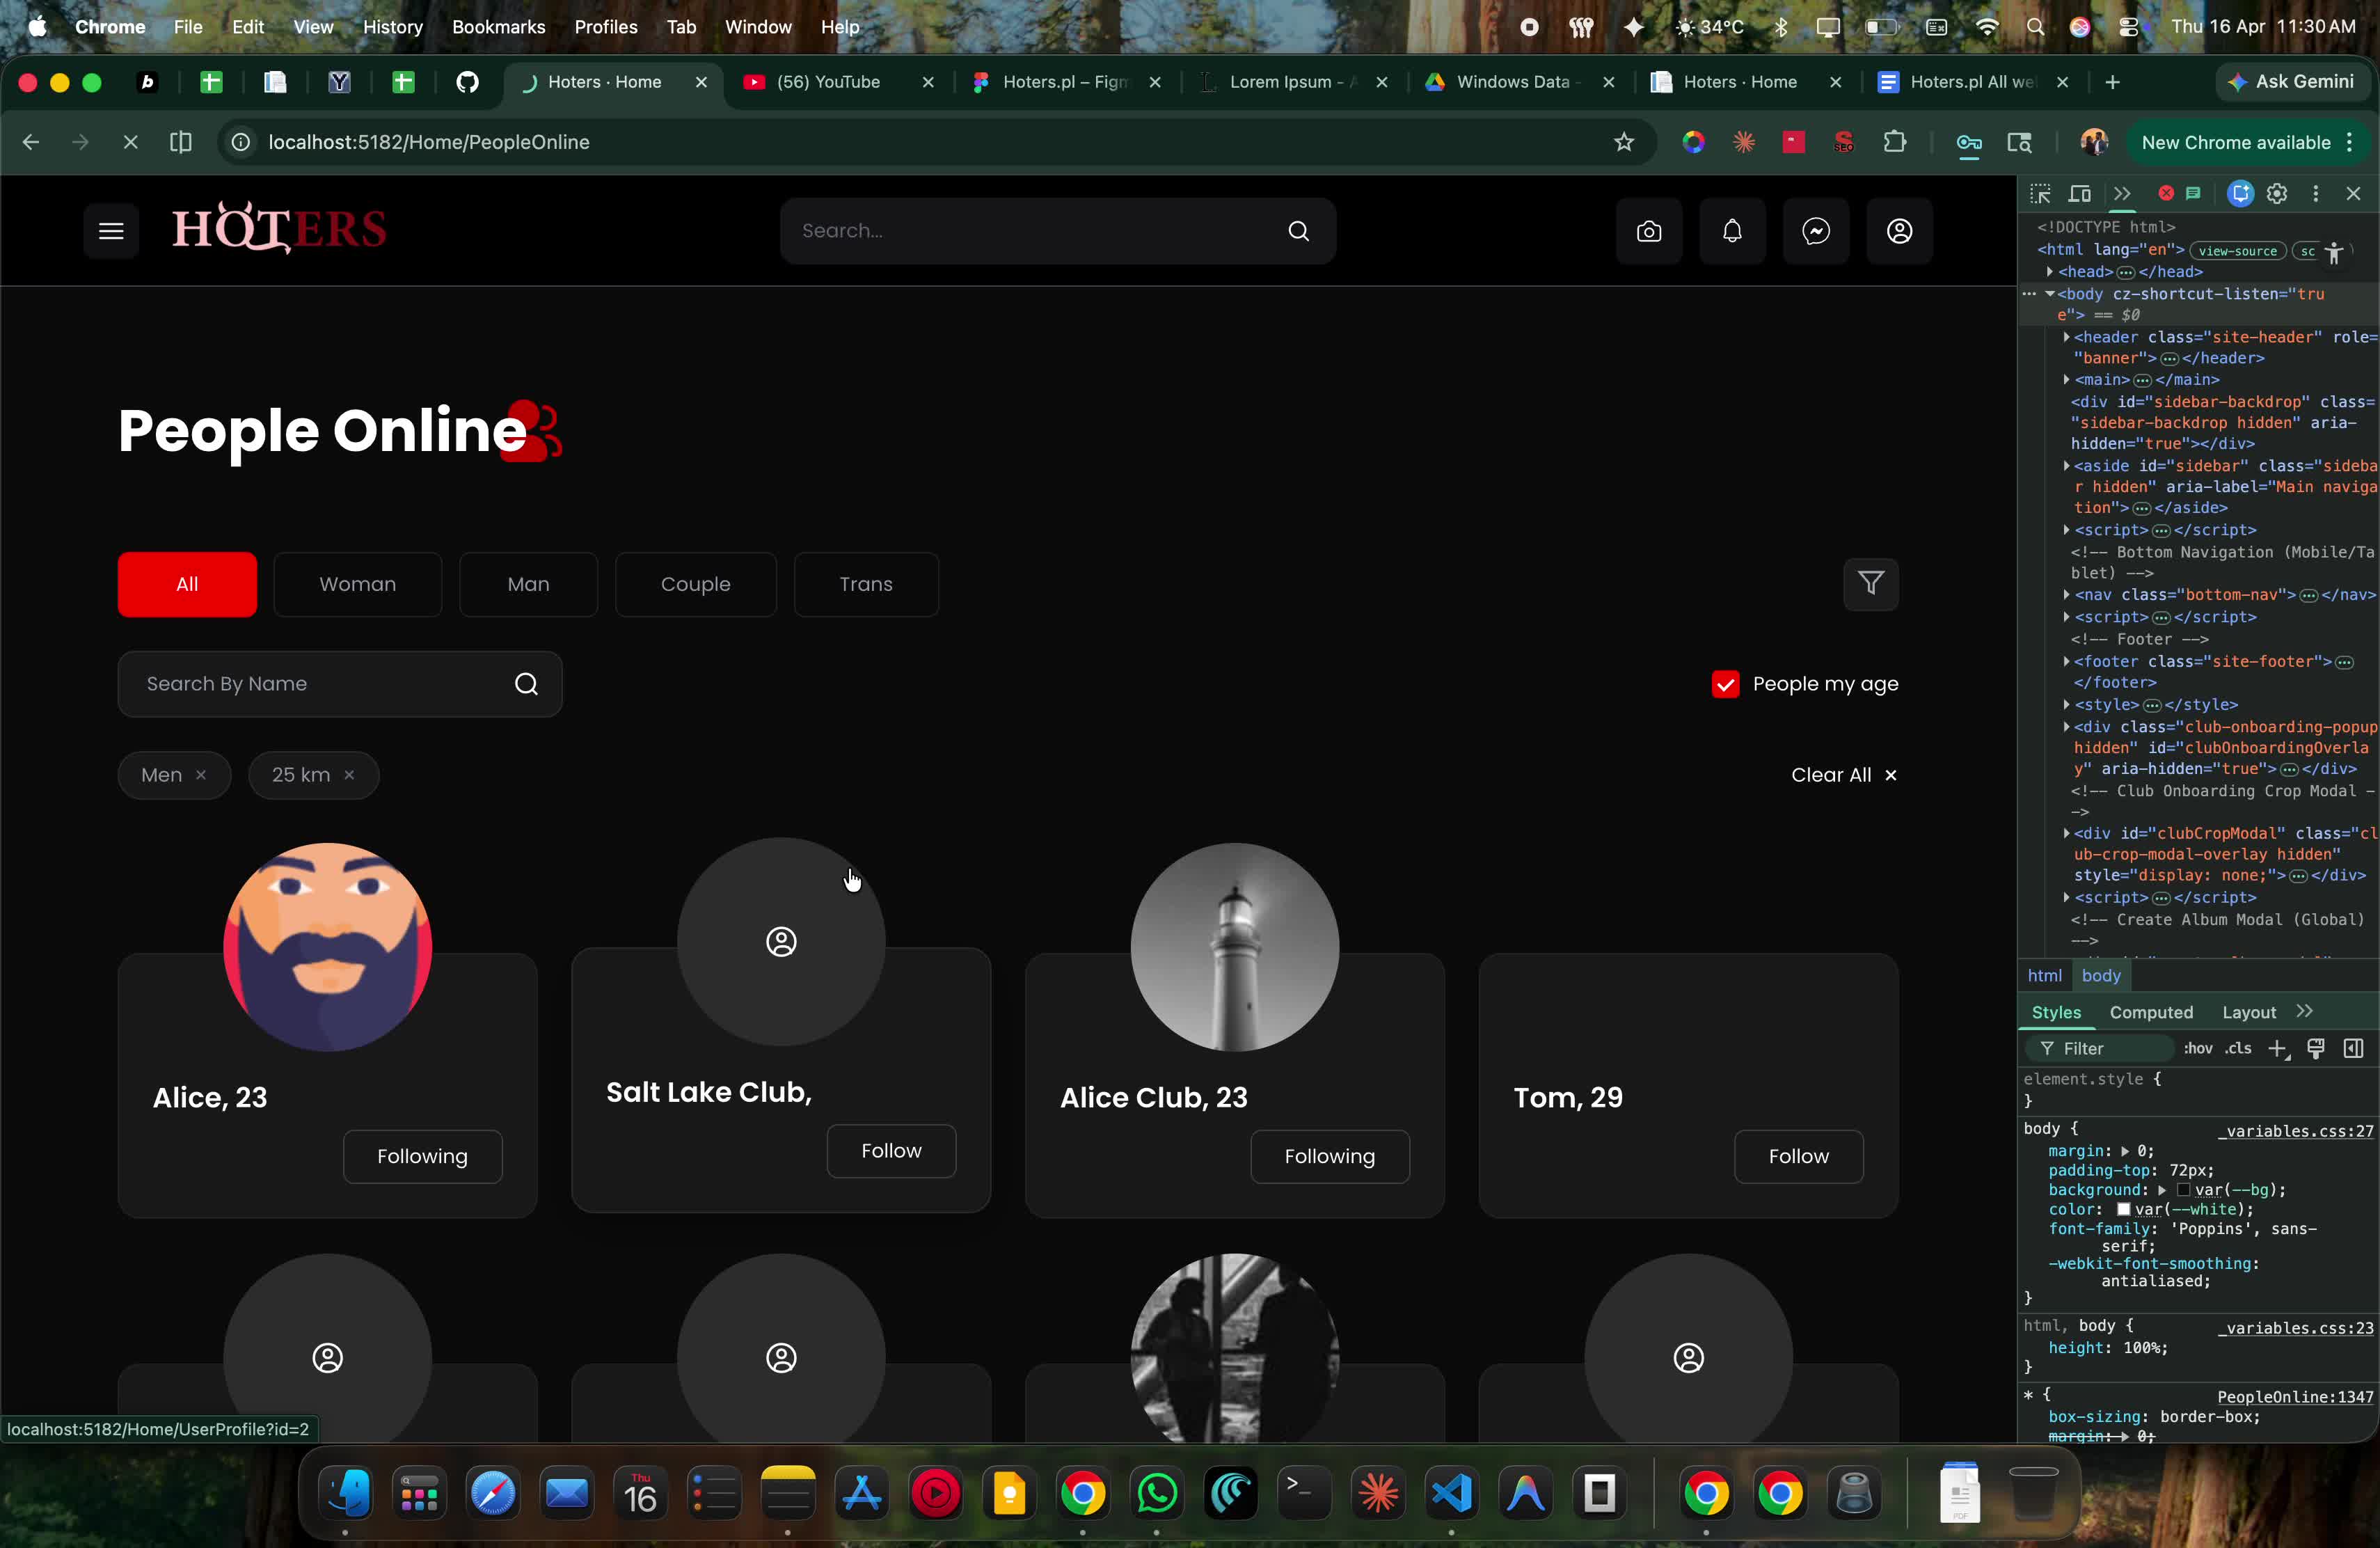The height and width of the screenshot is (1548, 2380).
Task: Select the Man category filter
Action: tap(528, 584)
